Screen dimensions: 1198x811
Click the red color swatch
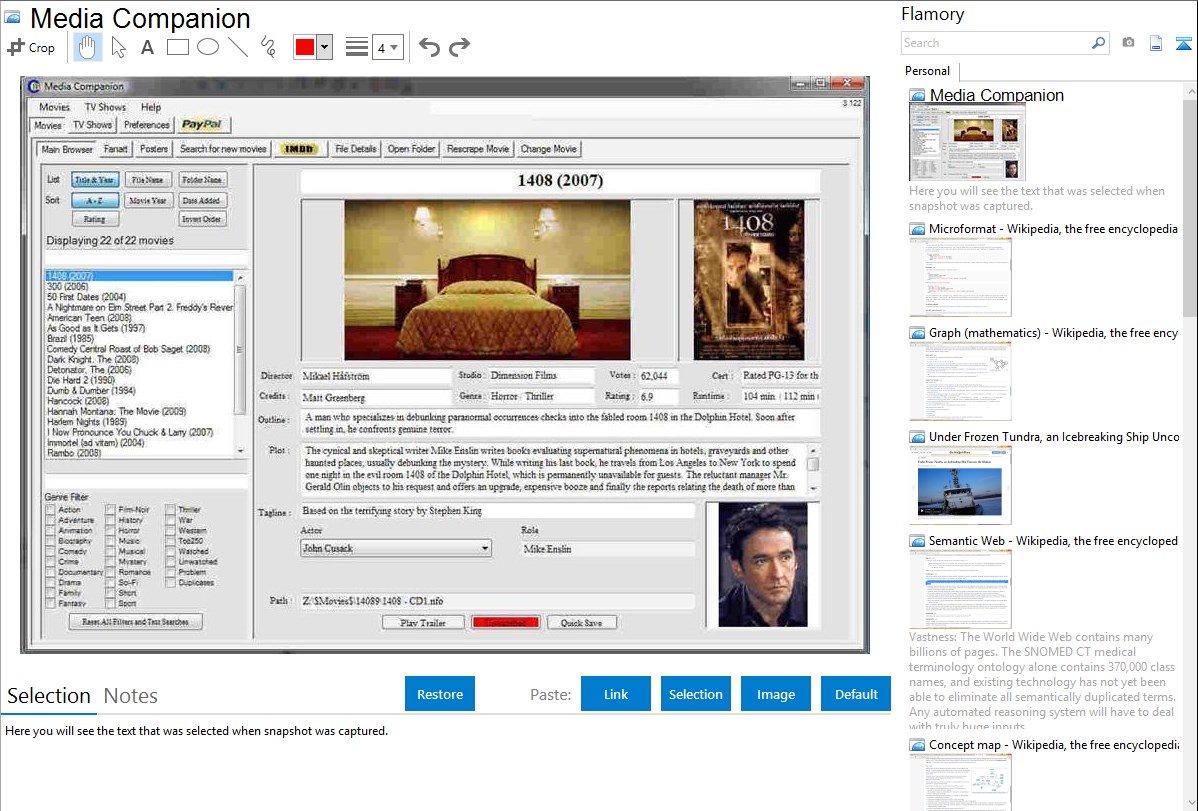click(x=305, y=47)
